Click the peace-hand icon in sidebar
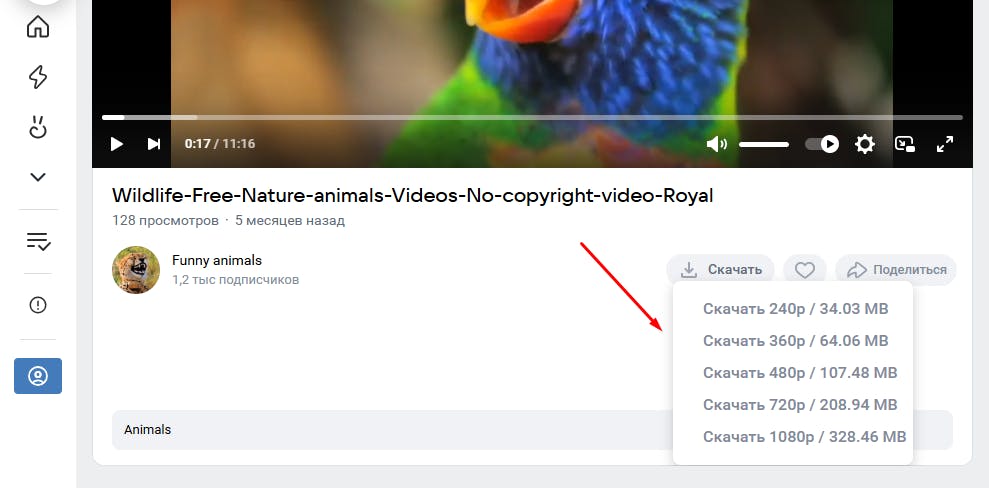Screen dimensions: 989x488 pyautogui.click(x=38, y=127)
